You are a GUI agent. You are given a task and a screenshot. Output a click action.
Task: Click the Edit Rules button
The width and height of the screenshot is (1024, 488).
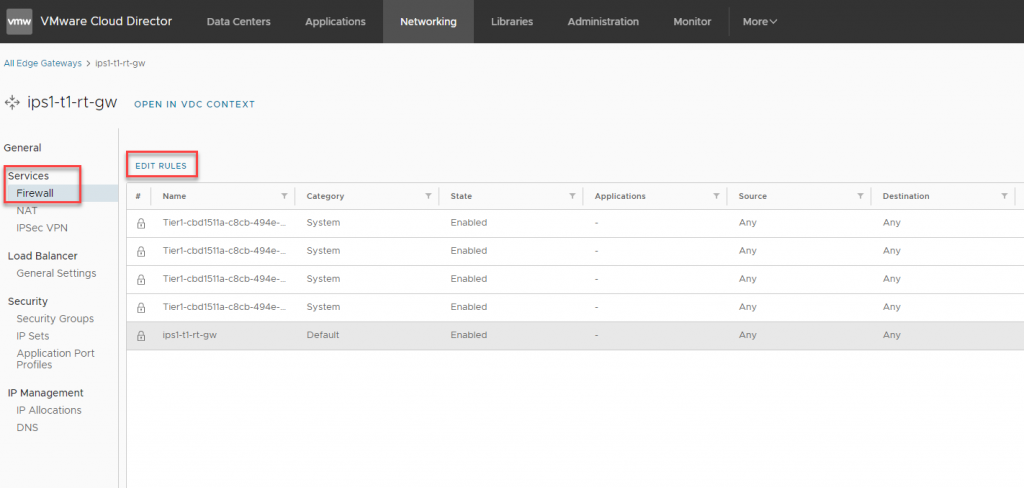point(161,165)
